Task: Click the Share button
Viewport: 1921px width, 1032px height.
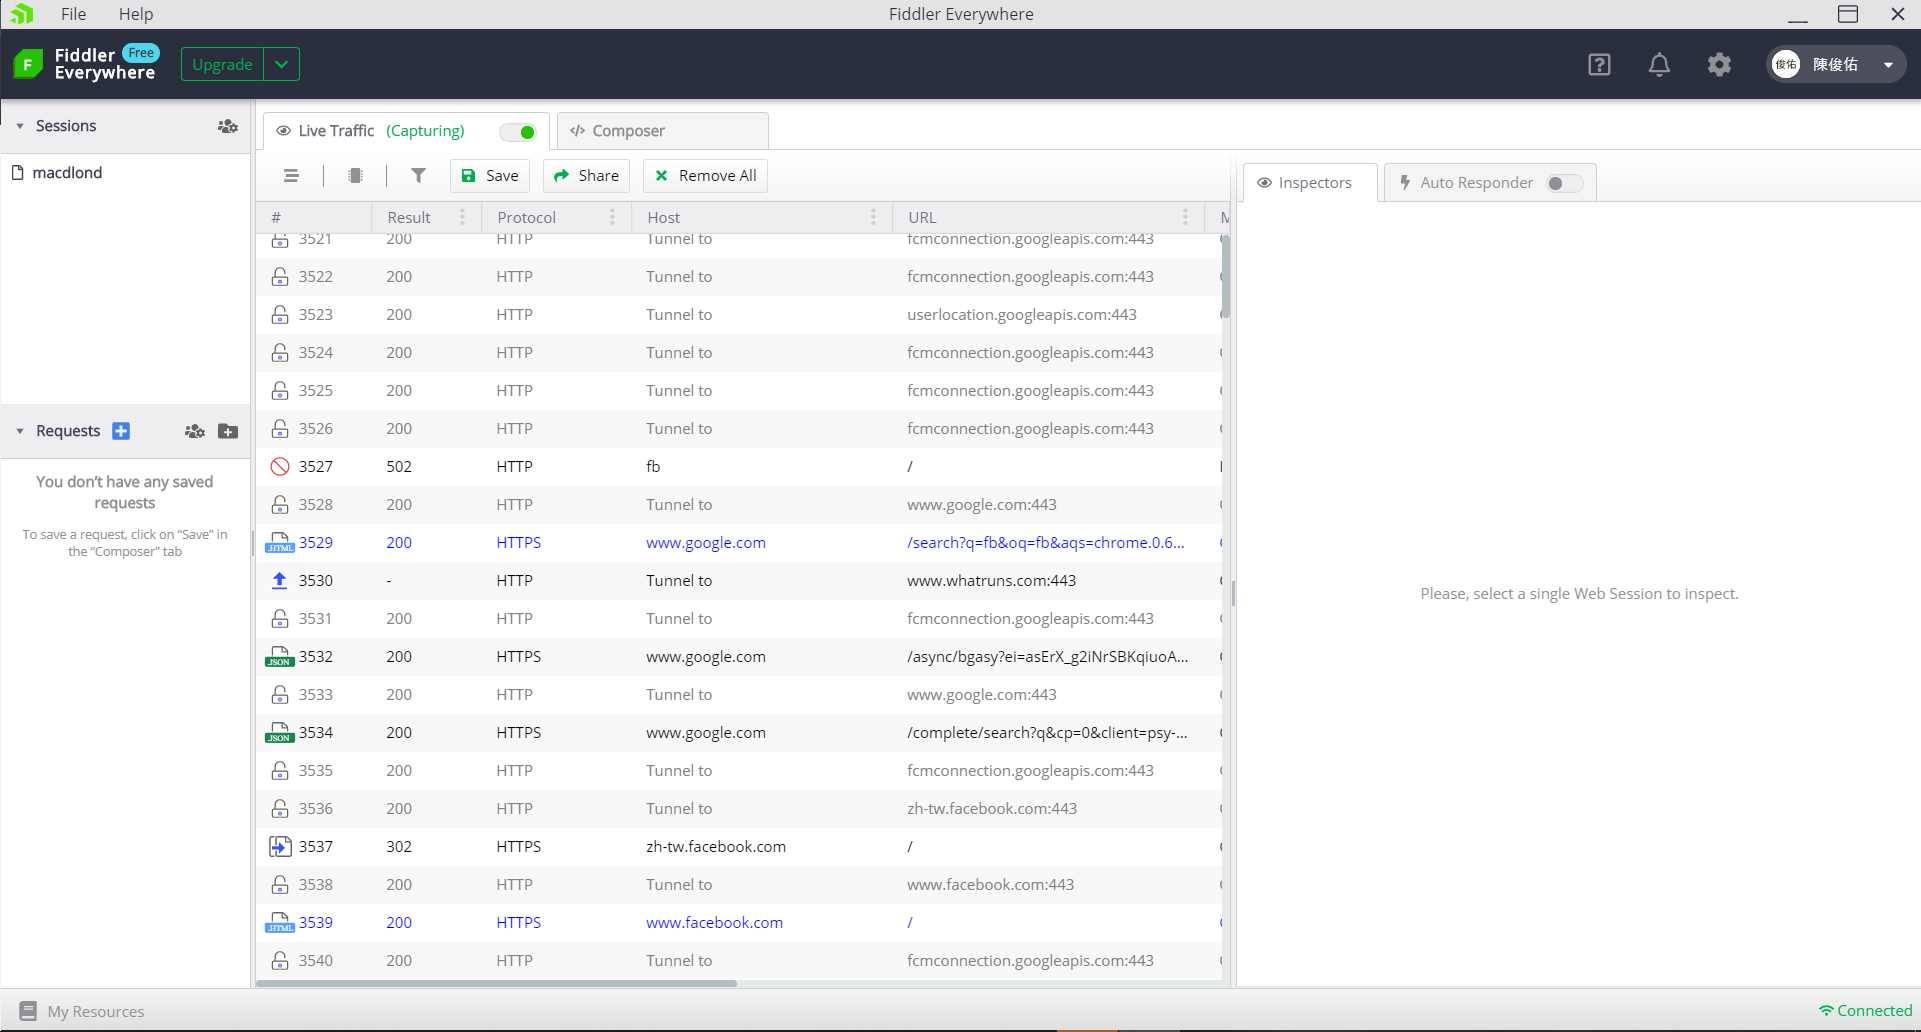Action: (x=586, y=176)
